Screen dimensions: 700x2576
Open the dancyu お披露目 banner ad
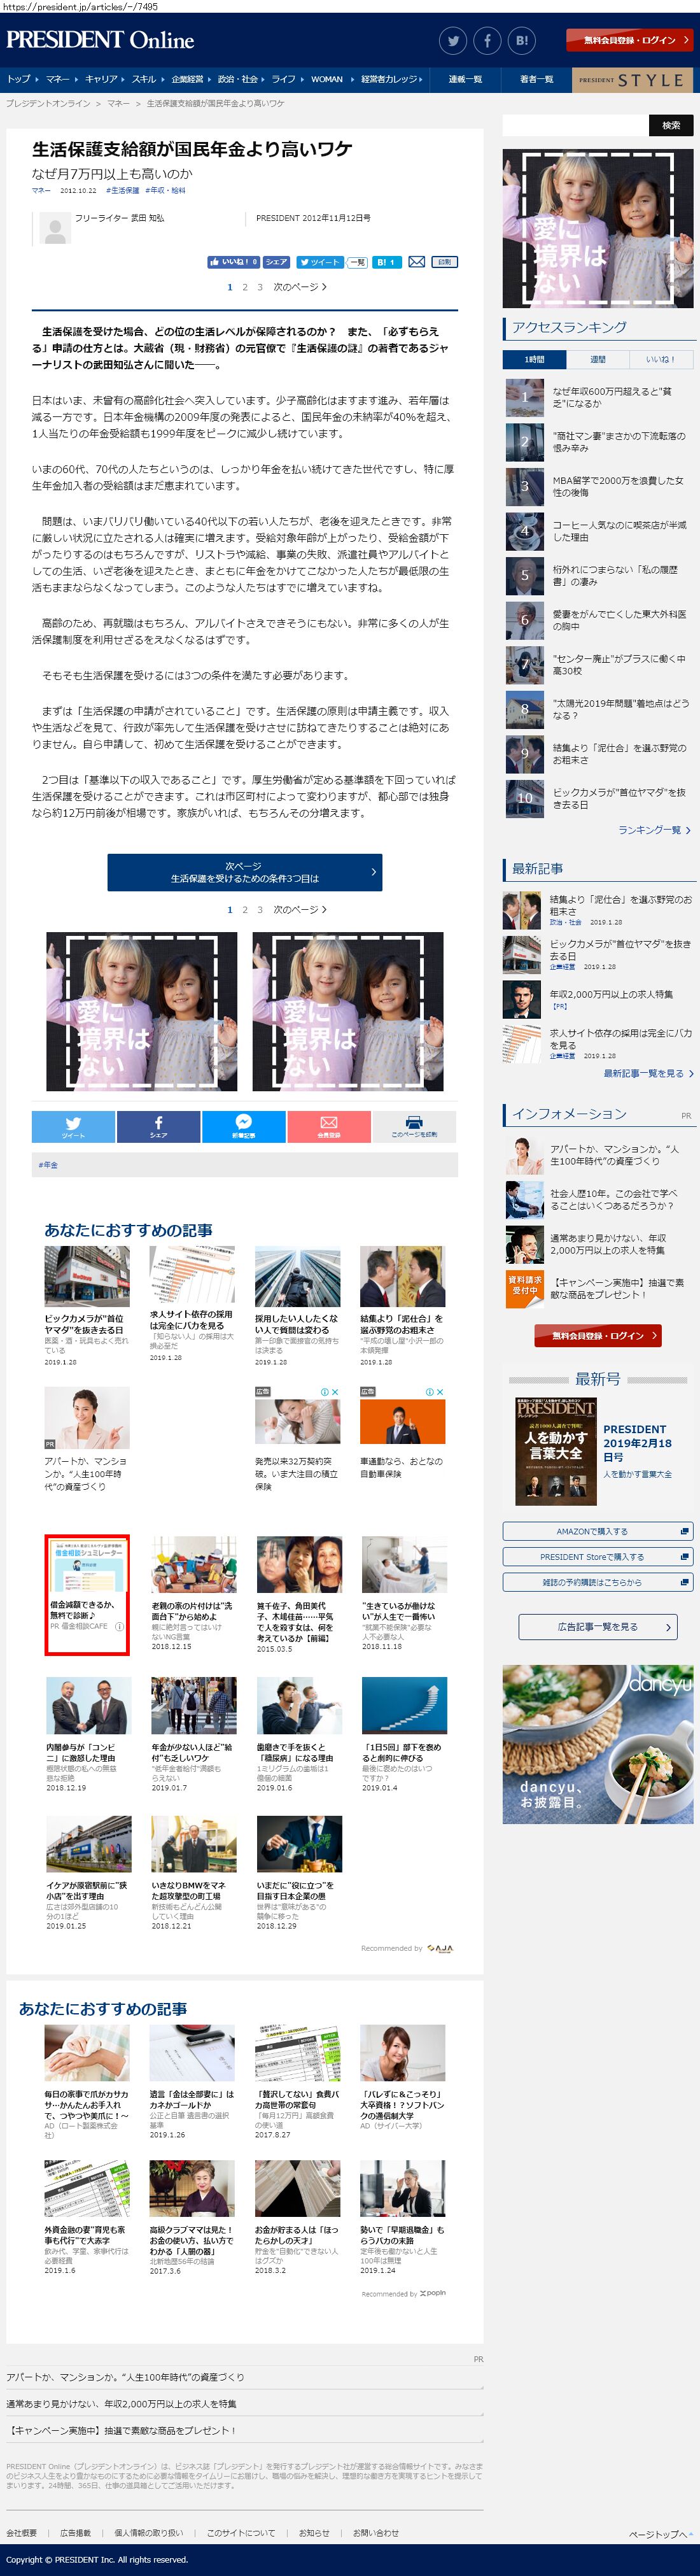(598, 1744)
